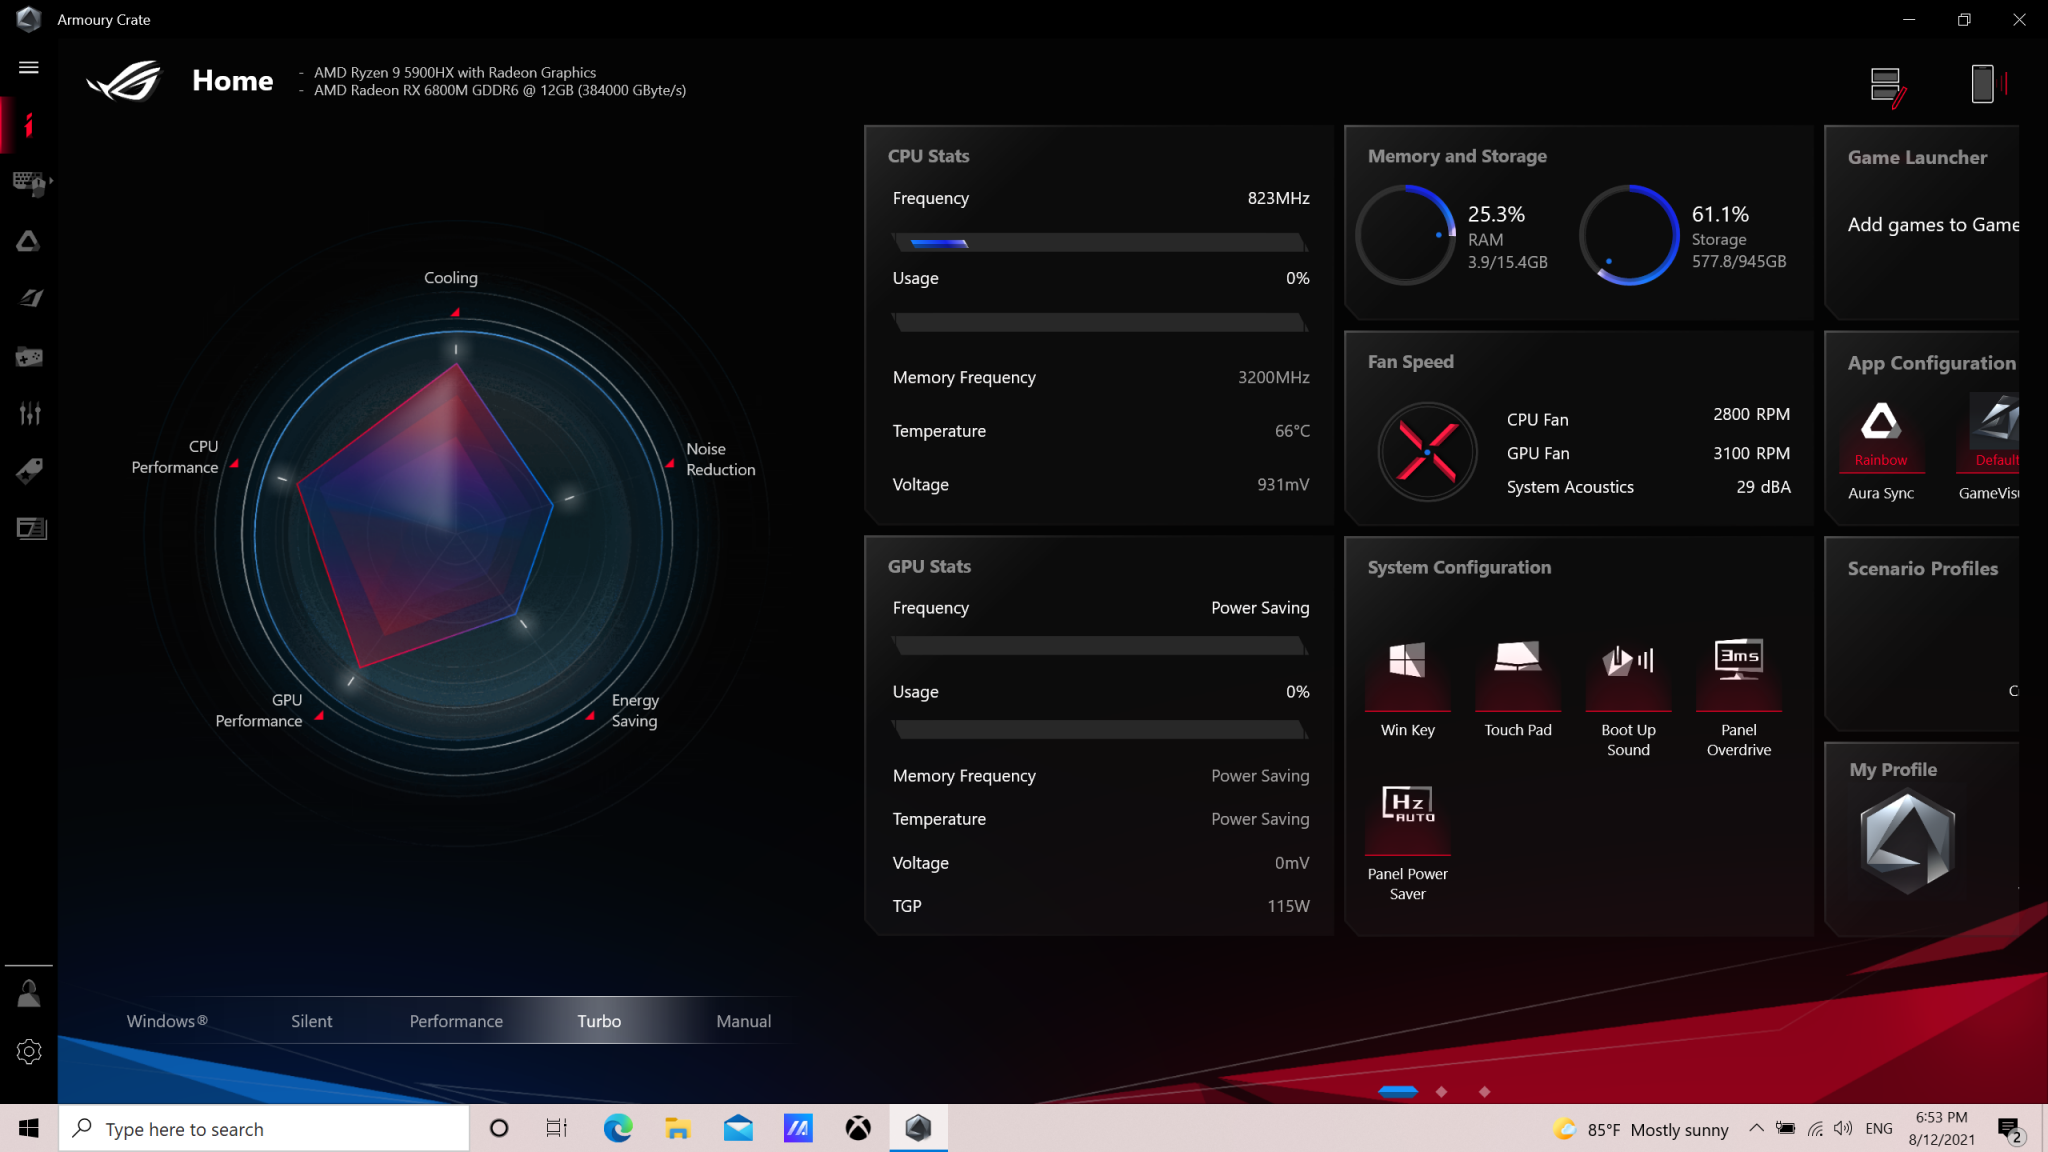Select the Windows® operating mode
The image size is (2048, 1152).
coord(167,1021)
